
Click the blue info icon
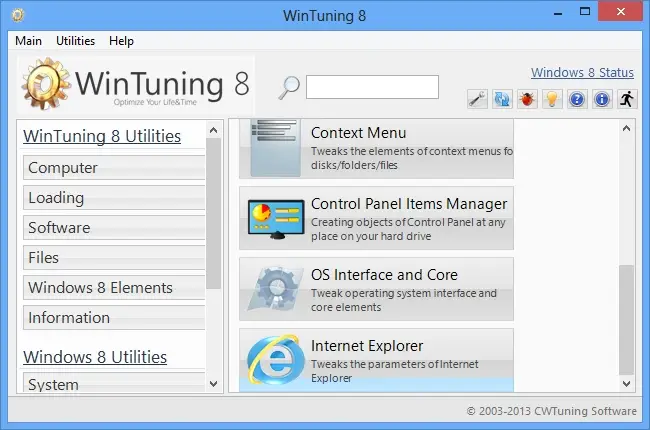point(601,100)
